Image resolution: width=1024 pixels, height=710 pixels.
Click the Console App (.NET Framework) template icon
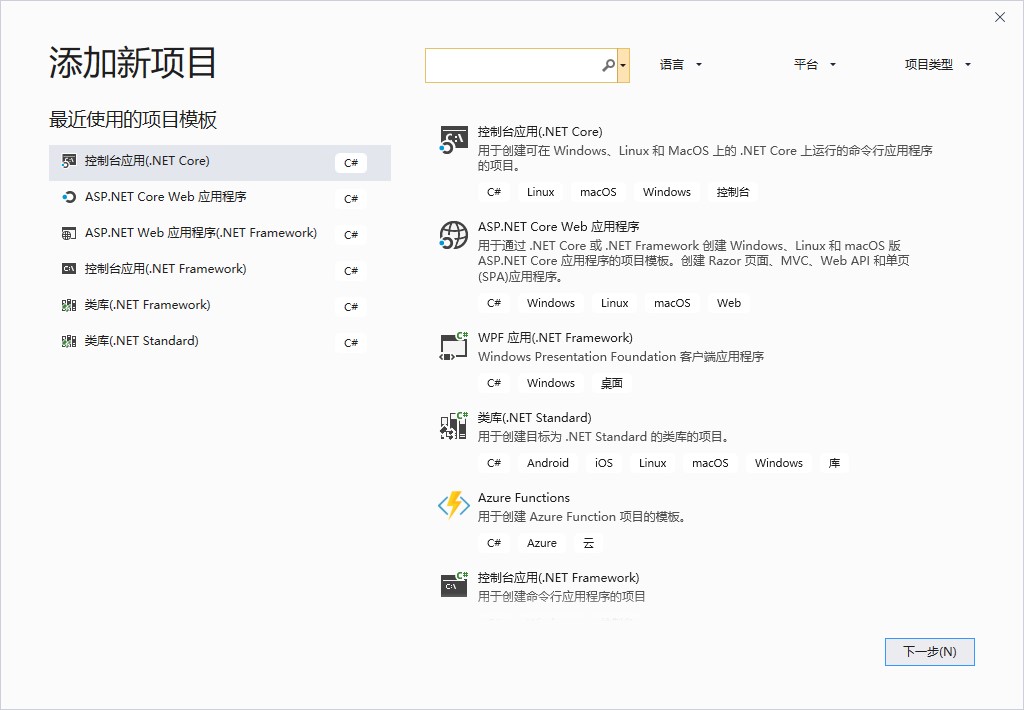[x=454, y=585]
